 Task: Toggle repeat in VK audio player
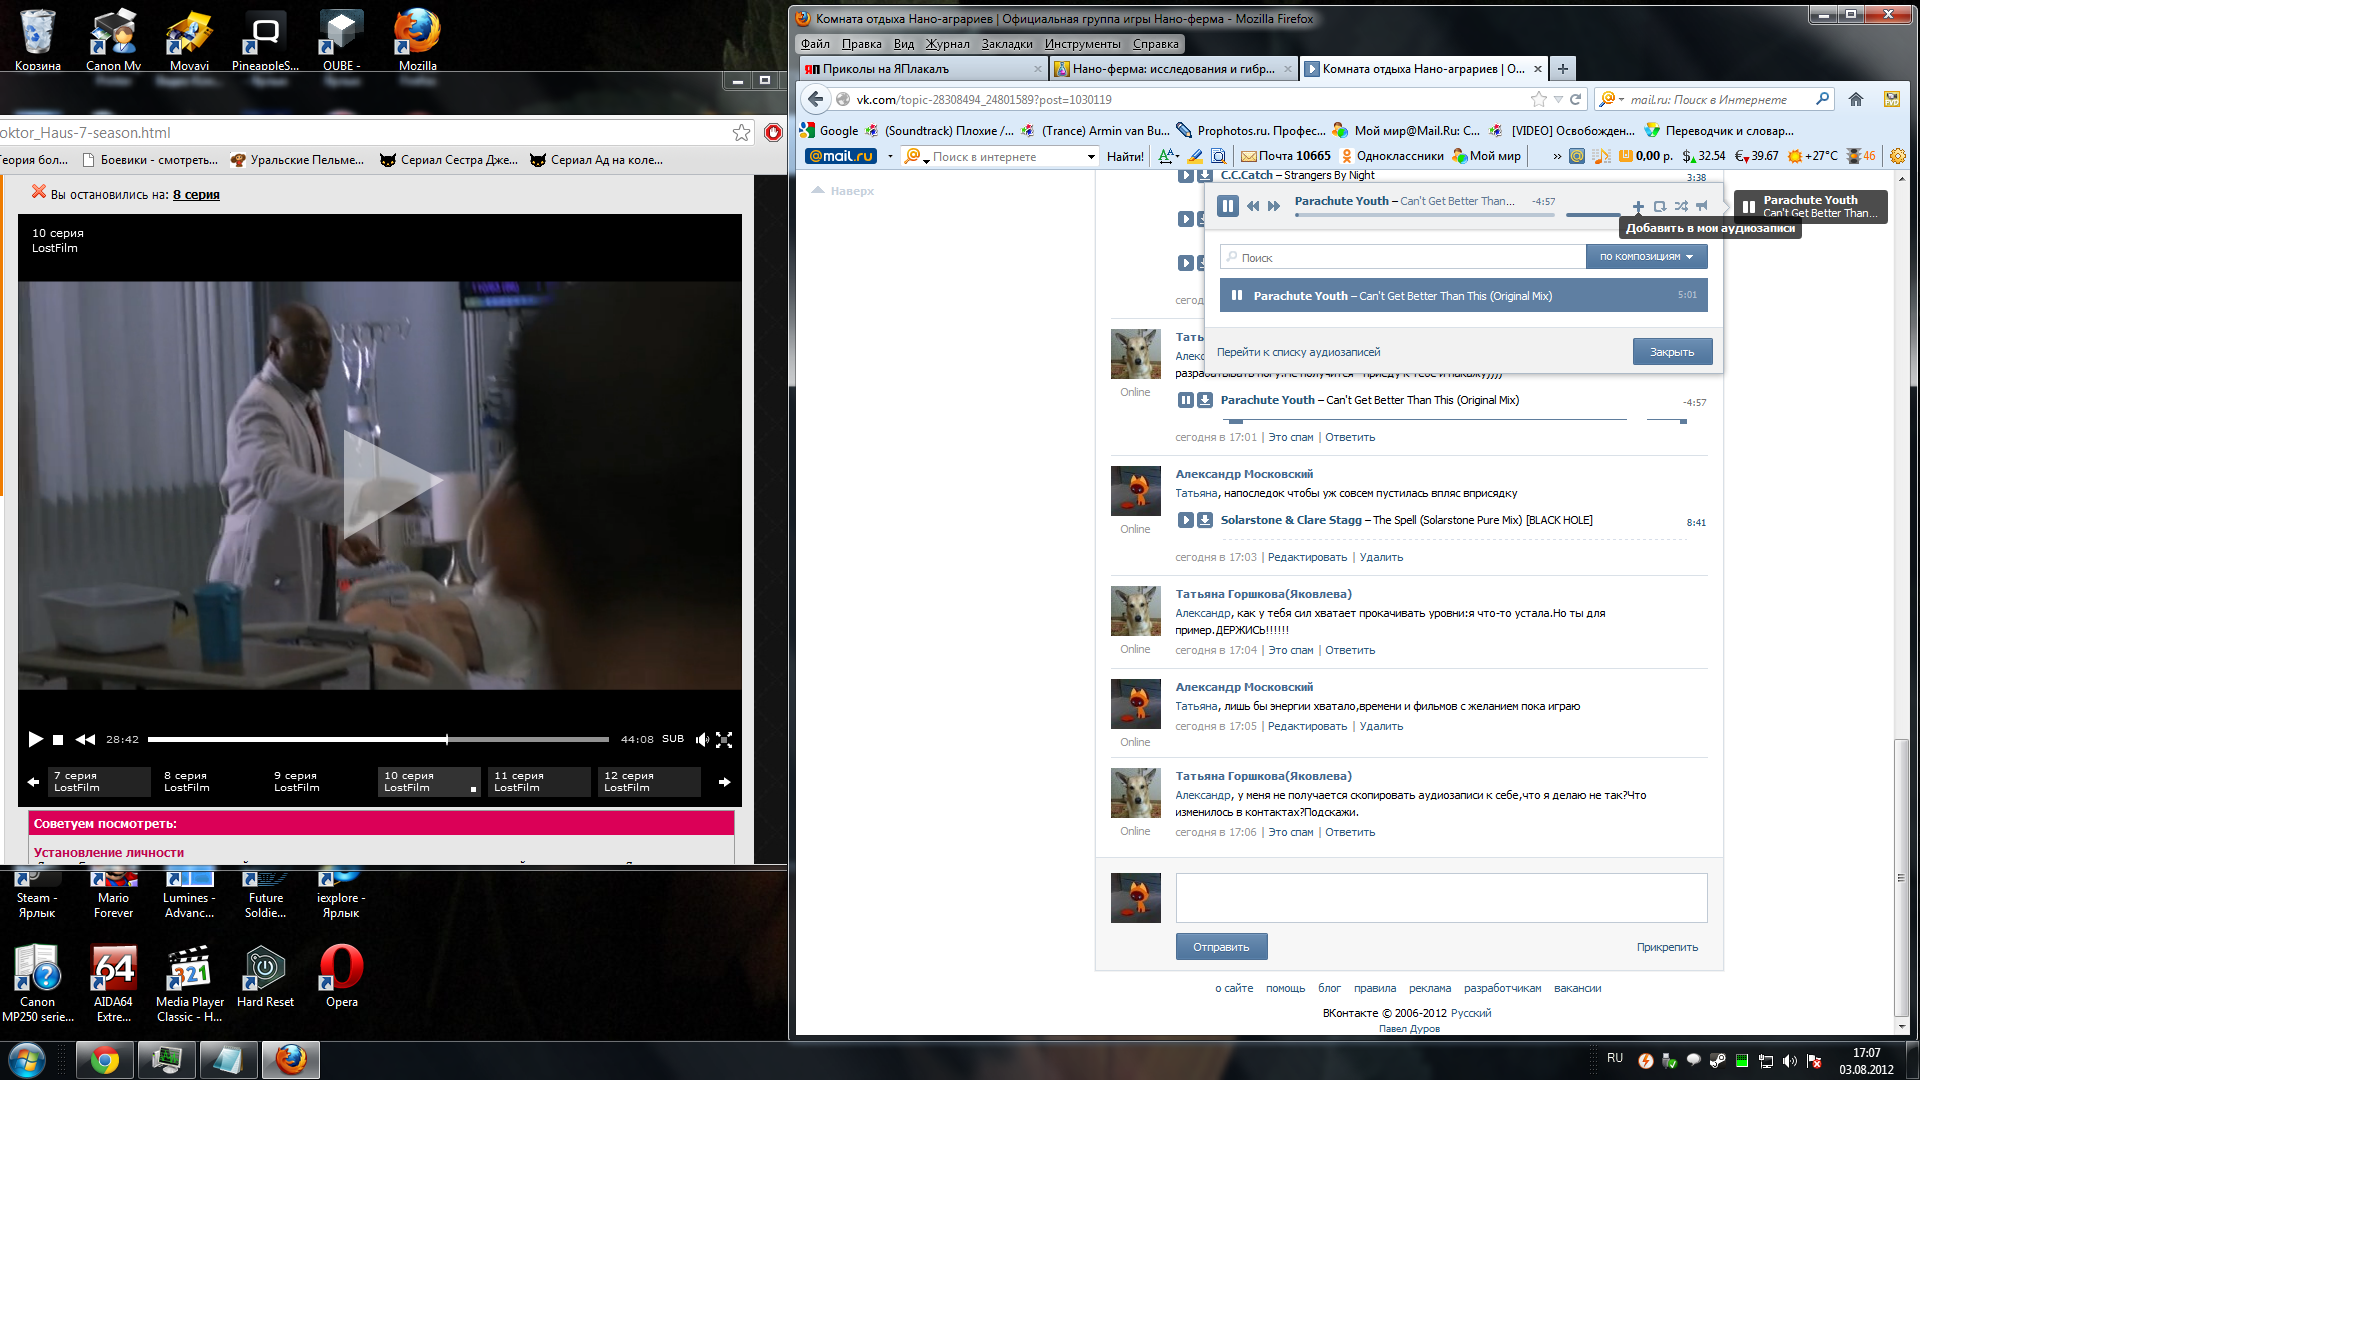point(1660,206)
